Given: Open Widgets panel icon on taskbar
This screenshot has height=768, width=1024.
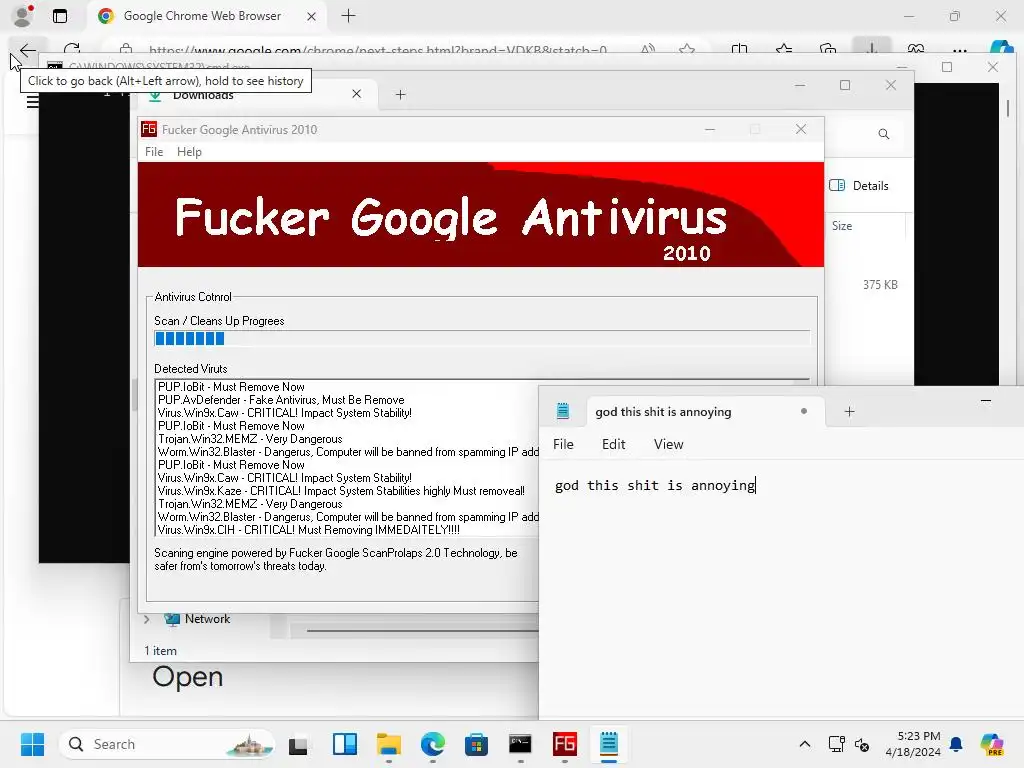Looking at the screenshot, I should point(345,744).
